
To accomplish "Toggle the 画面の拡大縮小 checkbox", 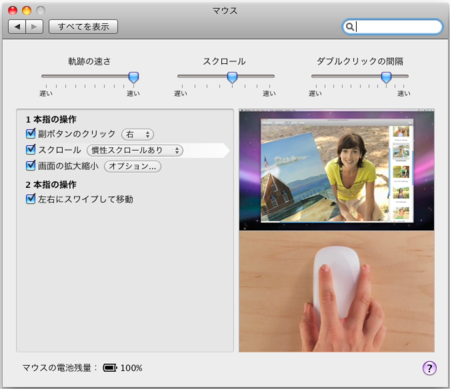I will 31,165.
